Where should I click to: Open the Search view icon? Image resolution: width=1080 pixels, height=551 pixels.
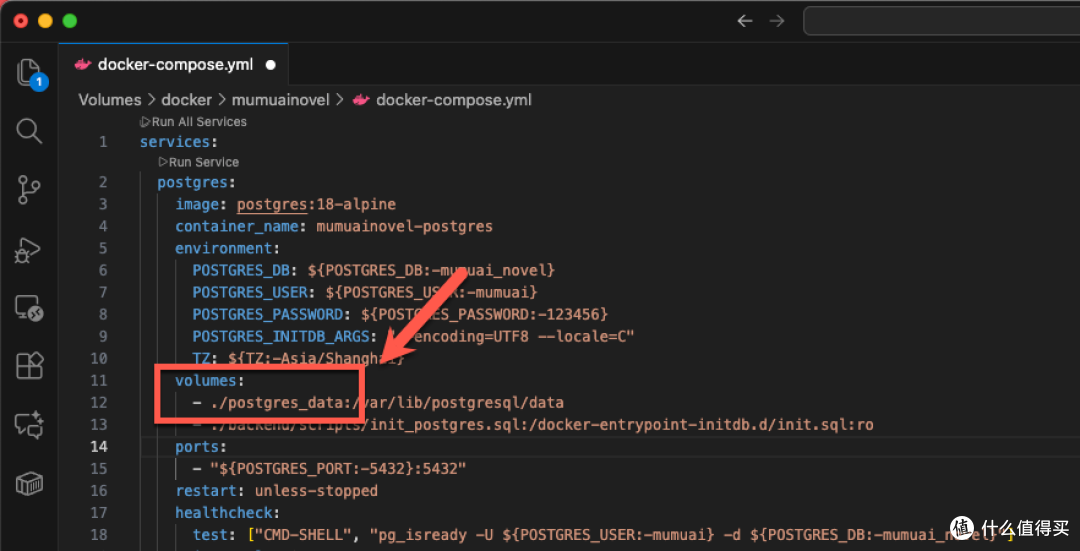pos(29,131)
